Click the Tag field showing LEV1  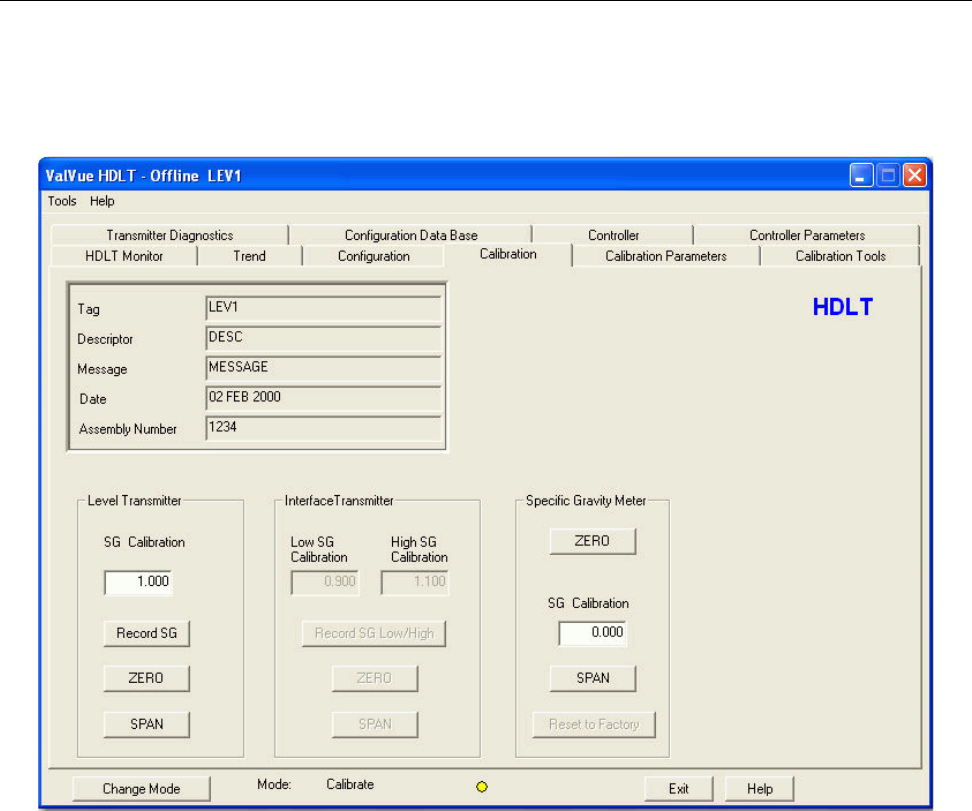(323, 308)
